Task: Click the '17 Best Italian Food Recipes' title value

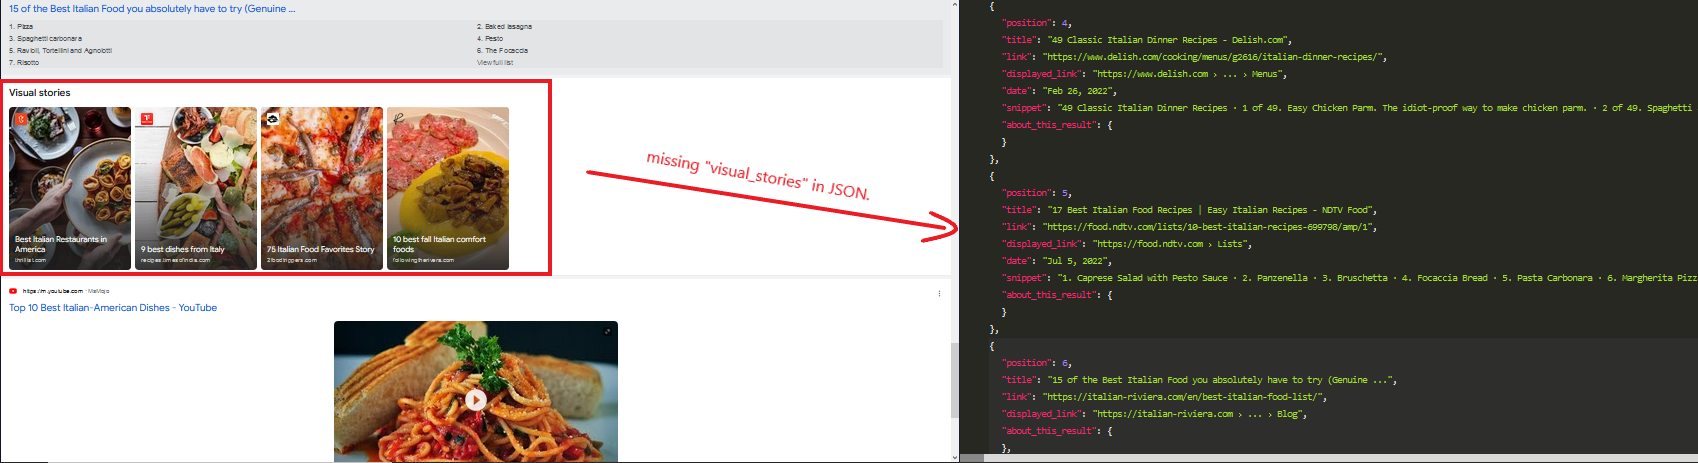Action: point(1212,210)
